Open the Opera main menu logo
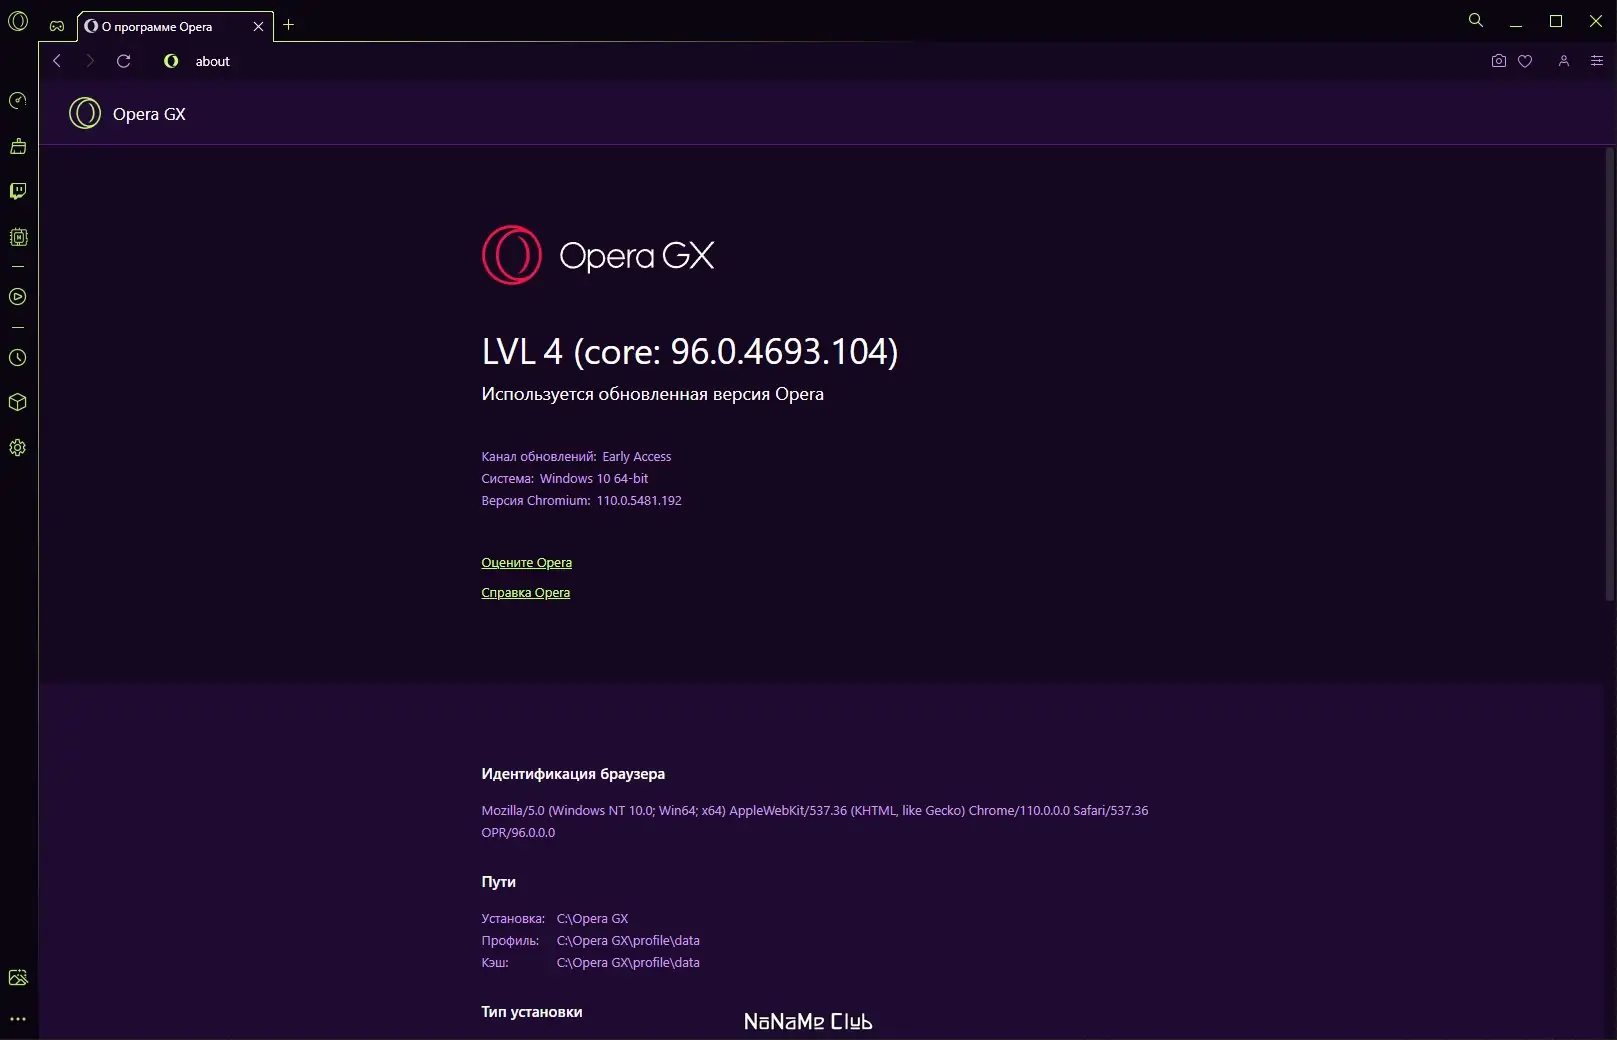This screenshot has width=1617, height=1040. 18,21
